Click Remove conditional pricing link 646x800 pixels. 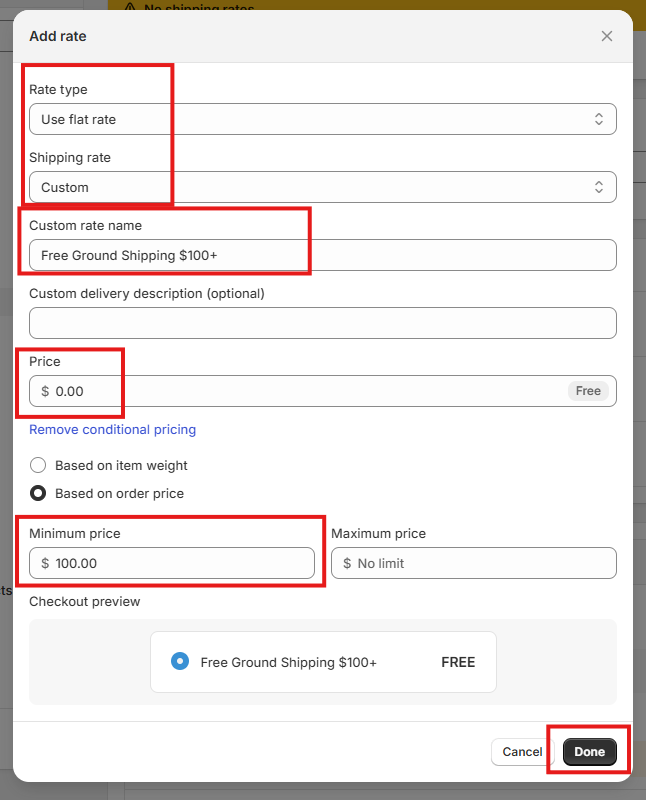pyautogui.click(x=112, y=429)
